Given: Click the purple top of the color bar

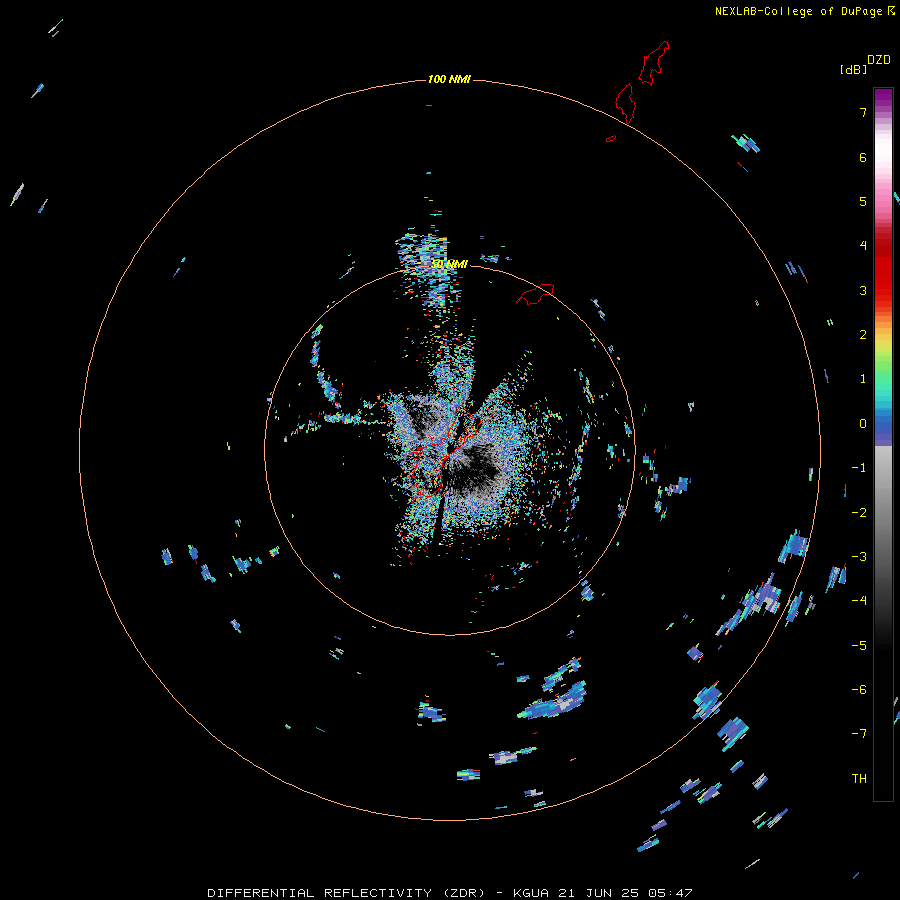Looking at the screenshot, I should (x=883, y=98).
